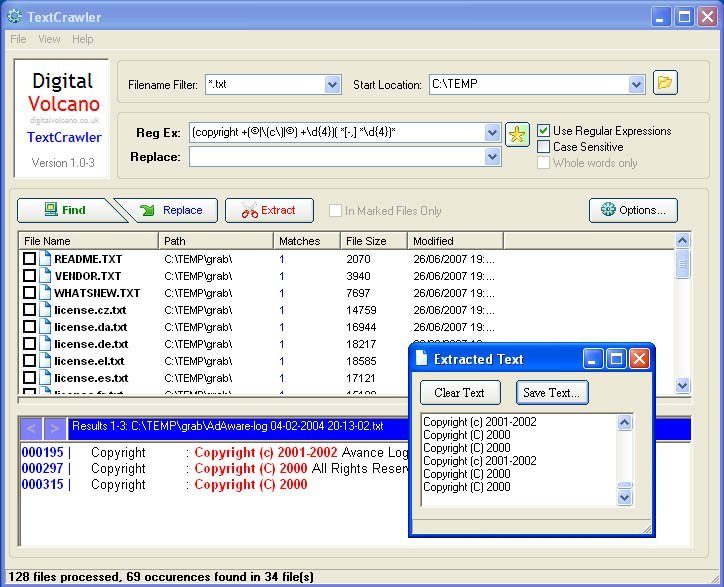Mark the WHATSNEW.TXT file checkbox

click(x=30, y=293)
